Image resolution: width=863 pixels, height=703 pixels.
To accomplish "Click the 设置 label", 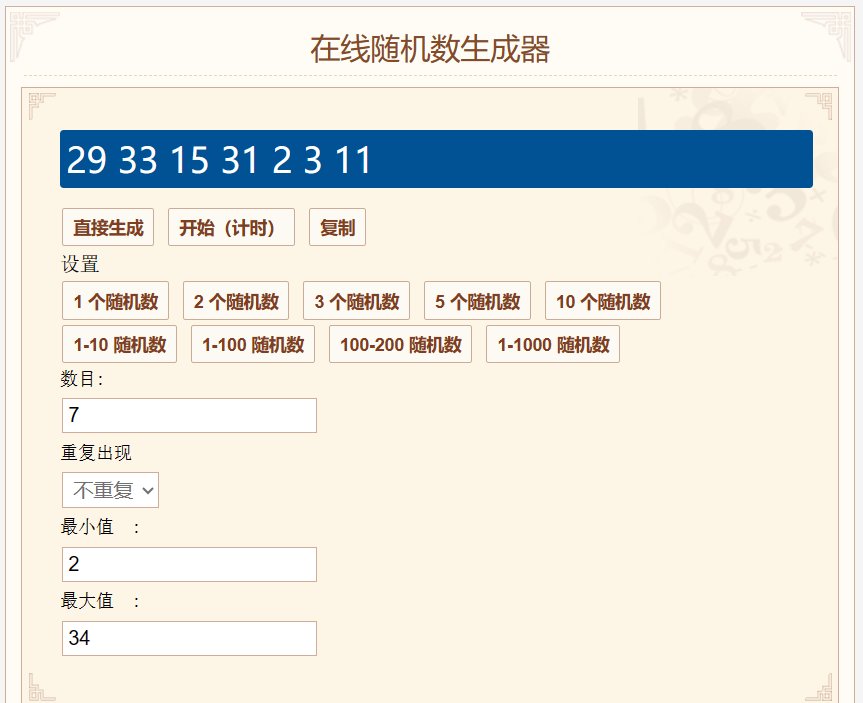I will point(80,264).
